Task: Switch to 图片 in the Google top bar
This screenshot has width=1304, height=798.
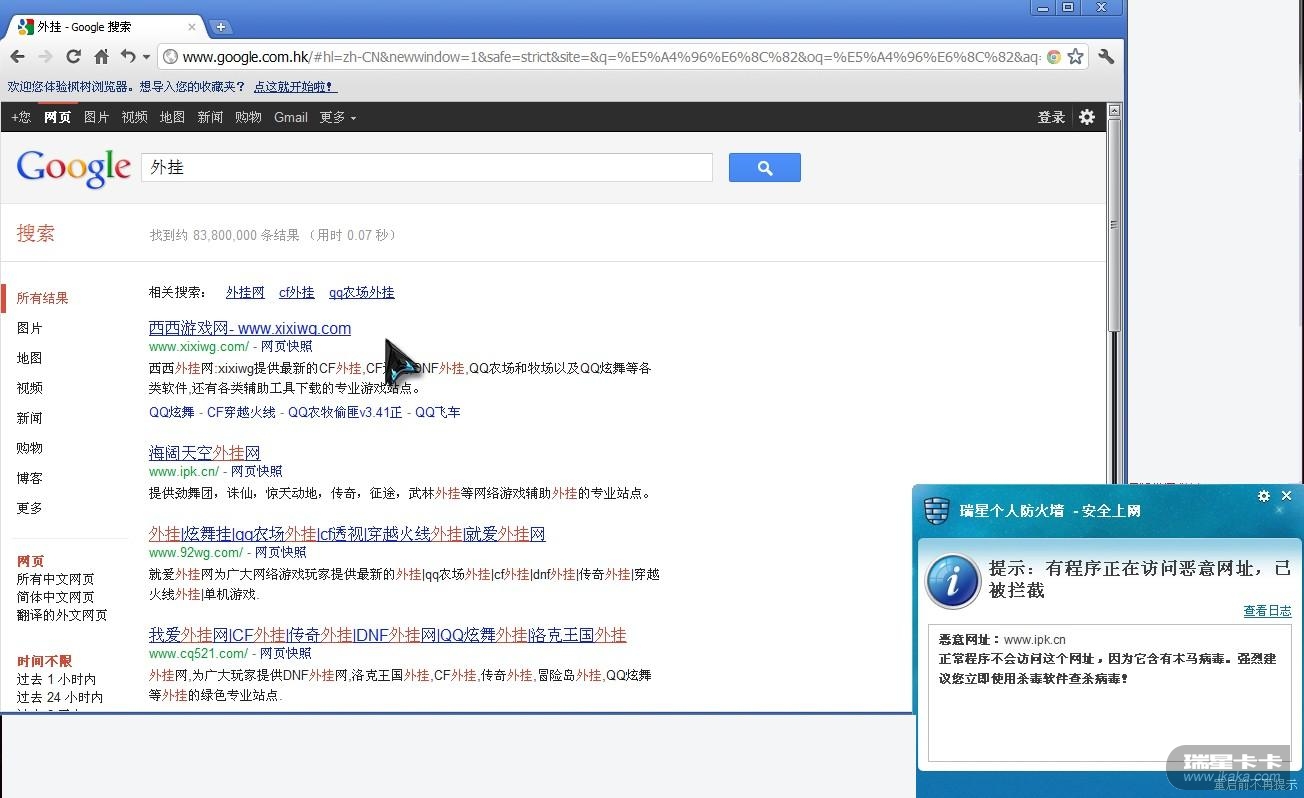Action: pyautogui.click(x=97, y=117)
